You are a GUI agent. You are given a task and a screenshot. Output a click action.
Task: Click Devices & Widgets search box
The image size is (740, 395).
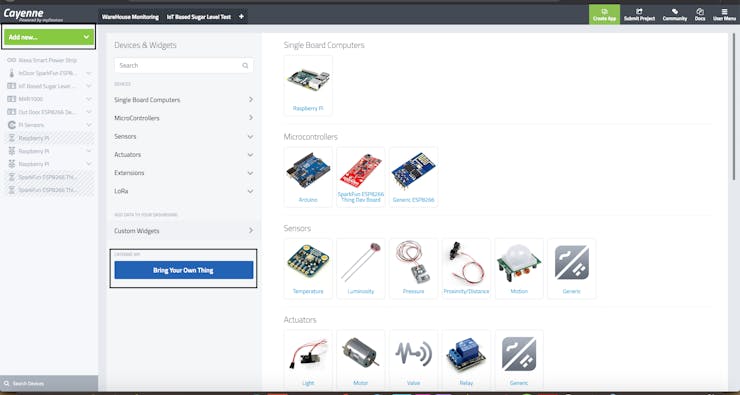pos(184,66)
